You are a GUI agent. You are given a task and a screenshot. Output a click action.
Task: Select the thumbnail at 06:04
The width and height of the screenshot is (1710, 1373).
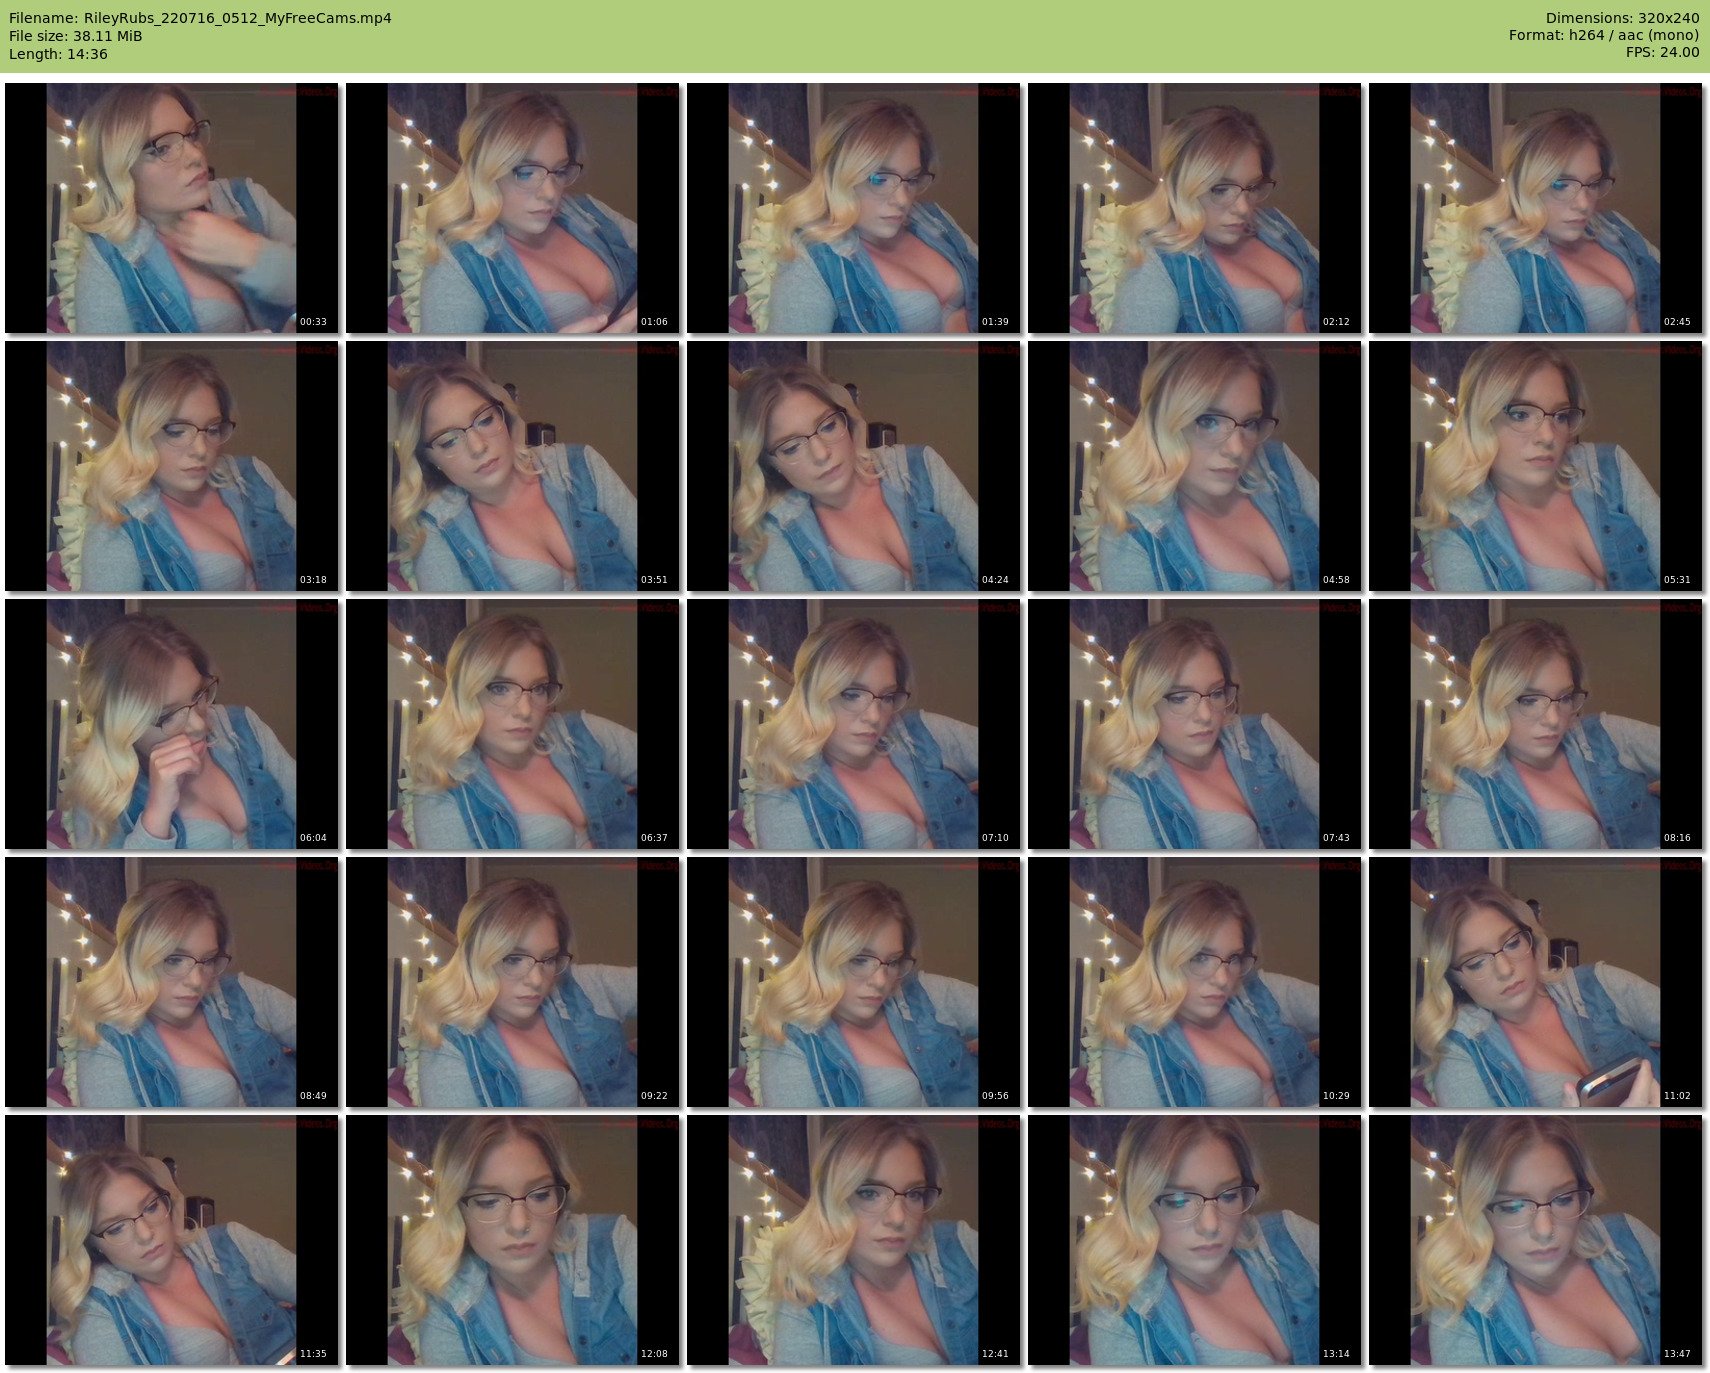[172, 724]
